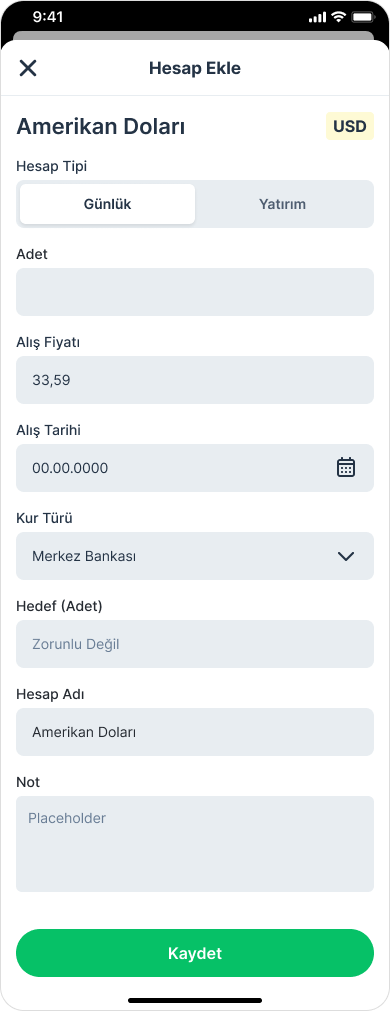Open the calendar date picker icon
This screenshot has height=1011, width=390.
coord(346,467)
